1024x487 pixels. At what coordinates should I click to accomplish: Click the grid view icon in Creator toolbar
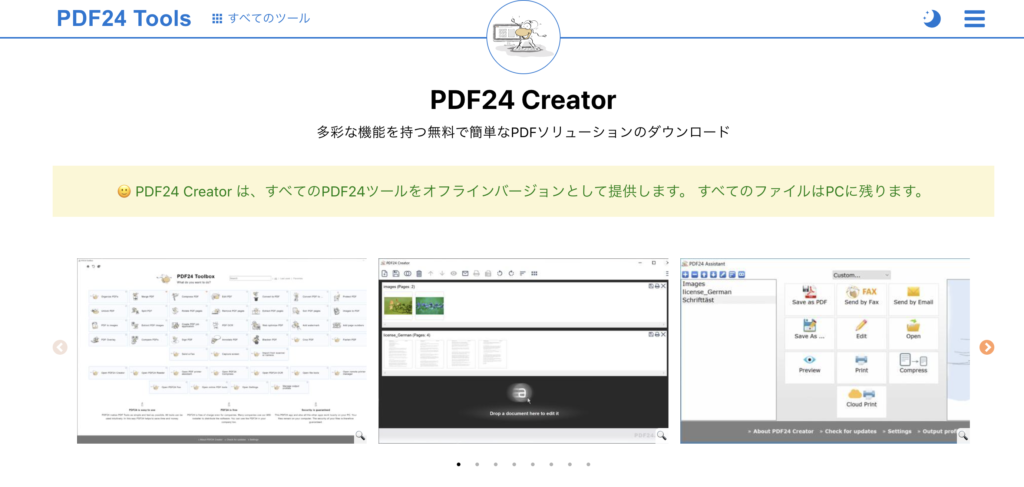(x=534, y=274)
